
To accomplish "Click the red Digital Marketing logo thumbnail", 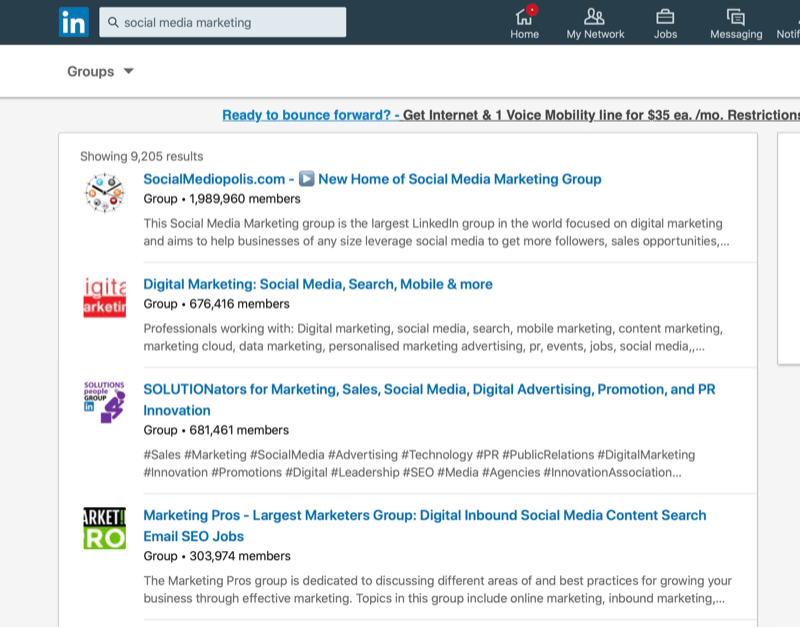I will click(x=105, y=297).
